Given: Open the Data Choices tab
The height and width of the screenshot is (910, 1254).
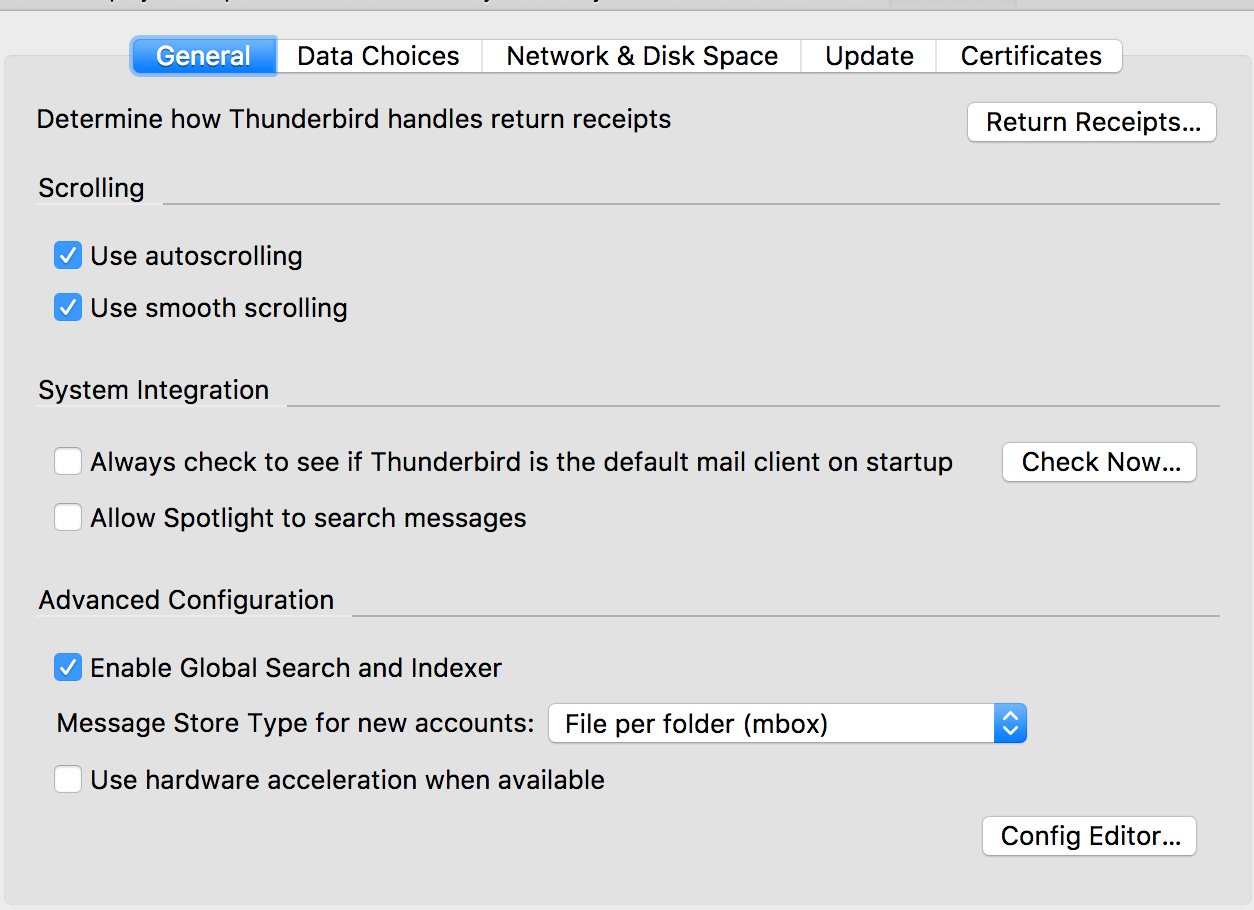Looking at the screenshot, I should point(378,56).
